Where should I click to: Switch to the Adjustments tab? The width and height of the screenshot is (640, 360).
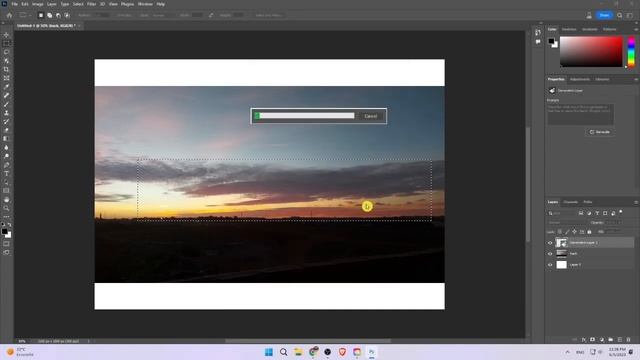[x=580, y=79]
